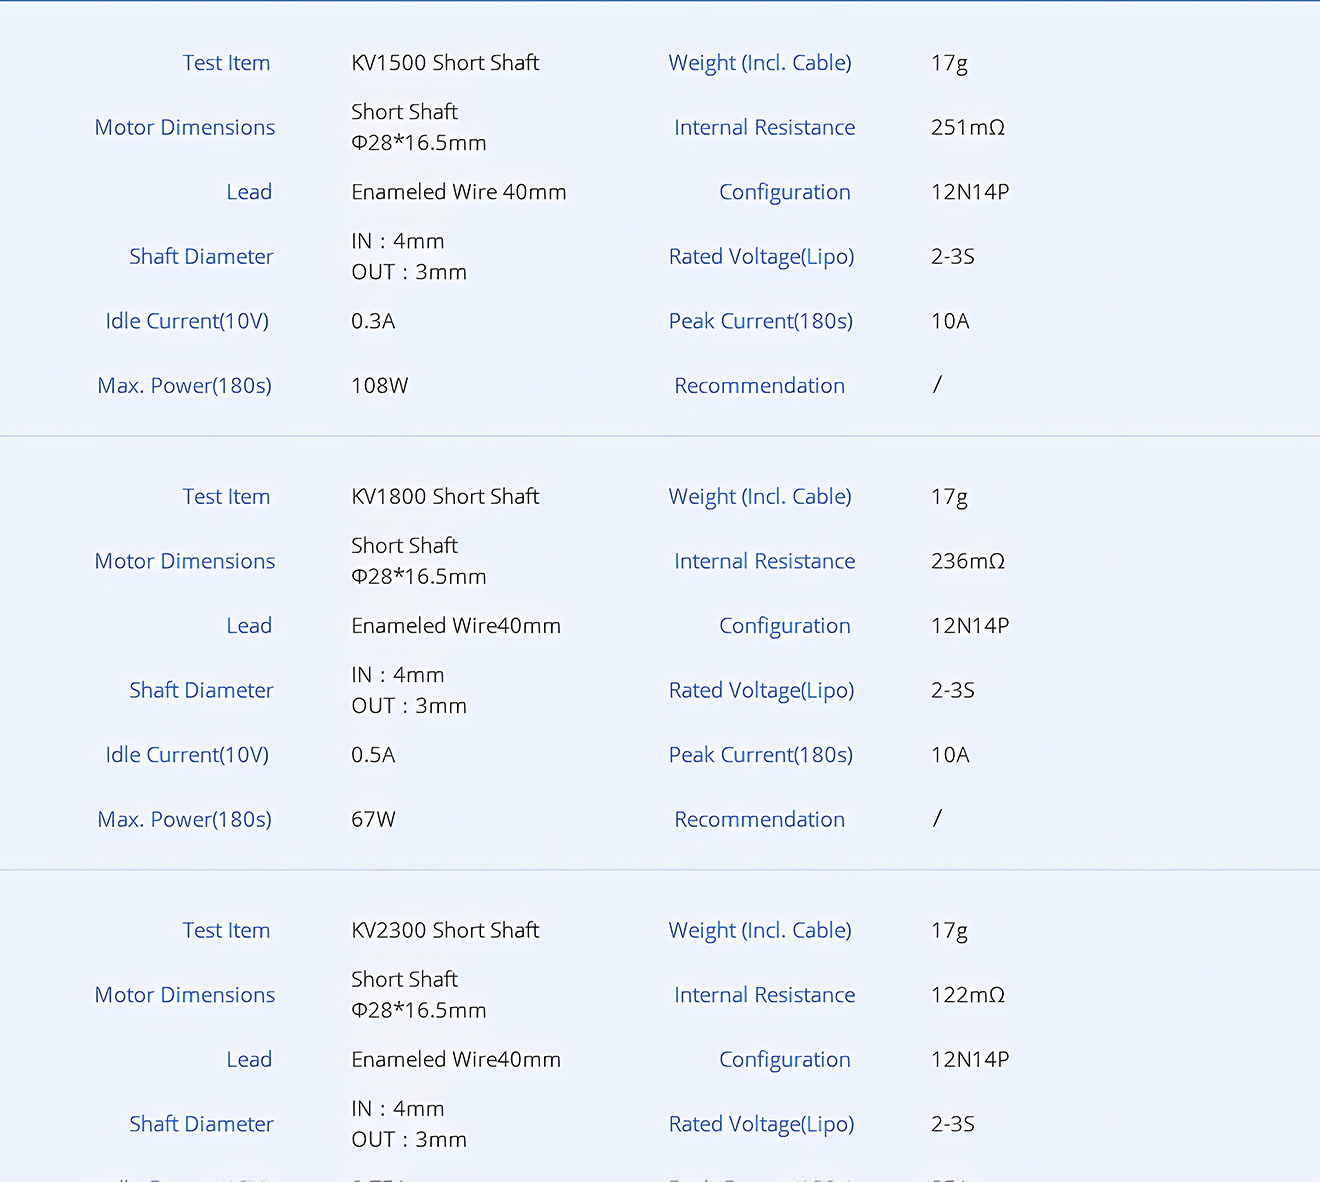Click the KV2300 Short Shaft text
This screenshot has width=1320, height=1182.
[x=445, y=931]
